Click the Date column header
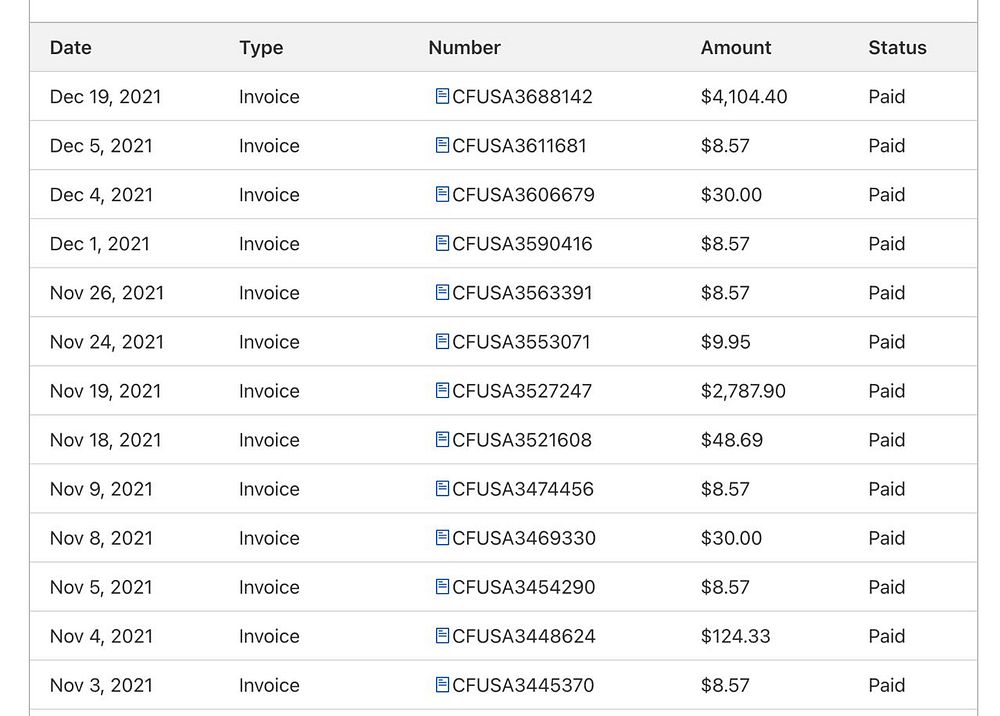This screenshot has height=716, width=1000. pos(71,48)
